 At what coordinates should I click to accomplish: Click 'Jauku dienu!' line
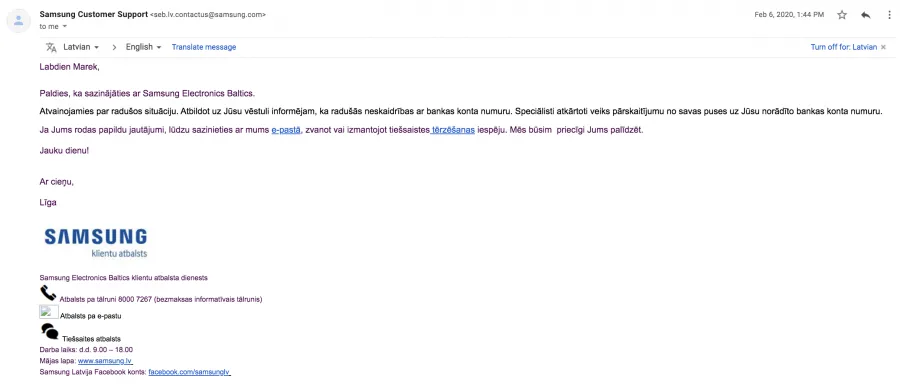point(64,151)
